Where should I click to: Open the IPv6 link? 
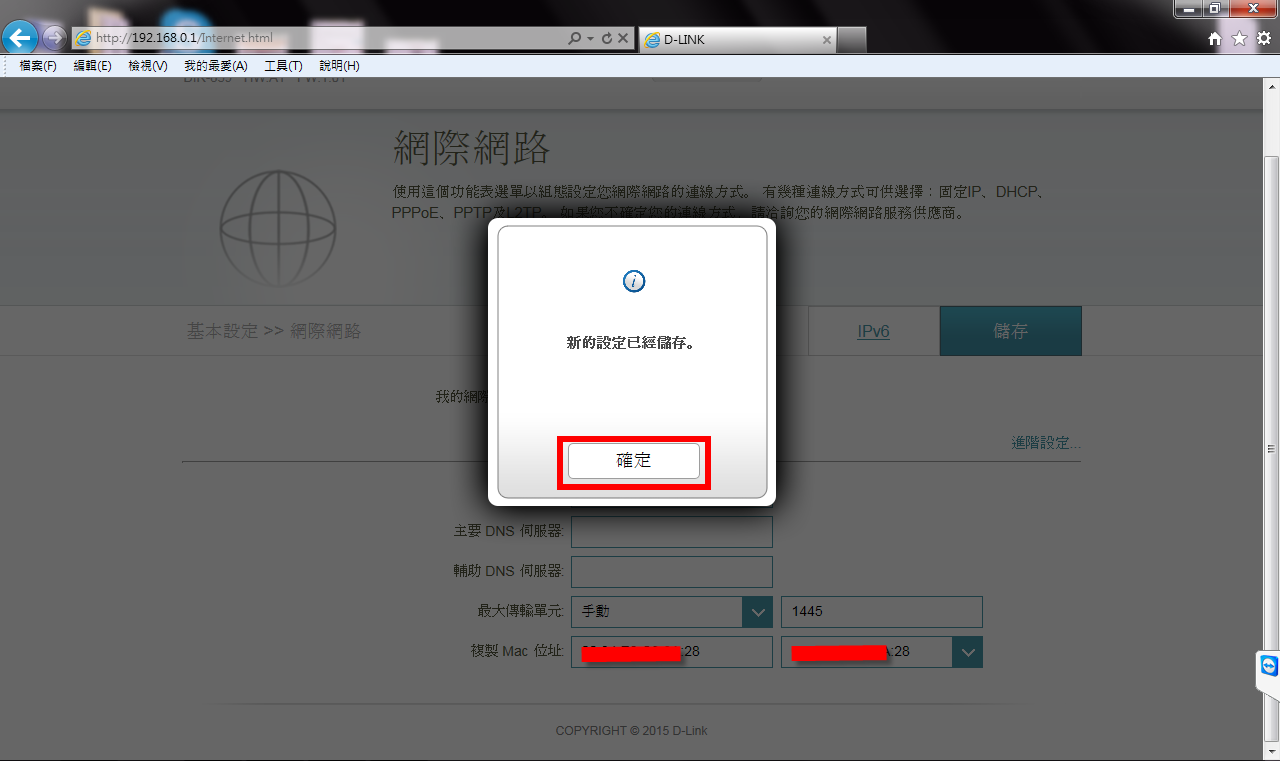coord(873,331)
